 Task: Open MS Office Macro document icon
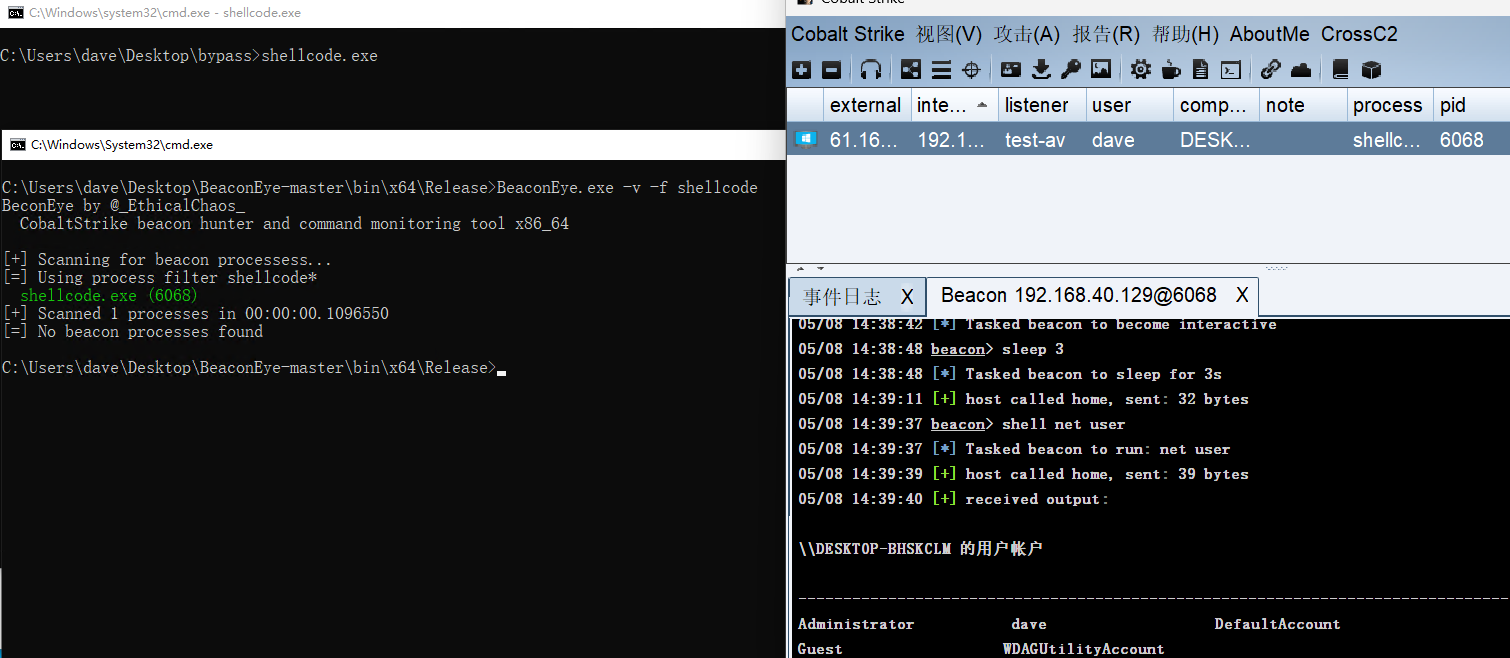(x=1201, y=70)
